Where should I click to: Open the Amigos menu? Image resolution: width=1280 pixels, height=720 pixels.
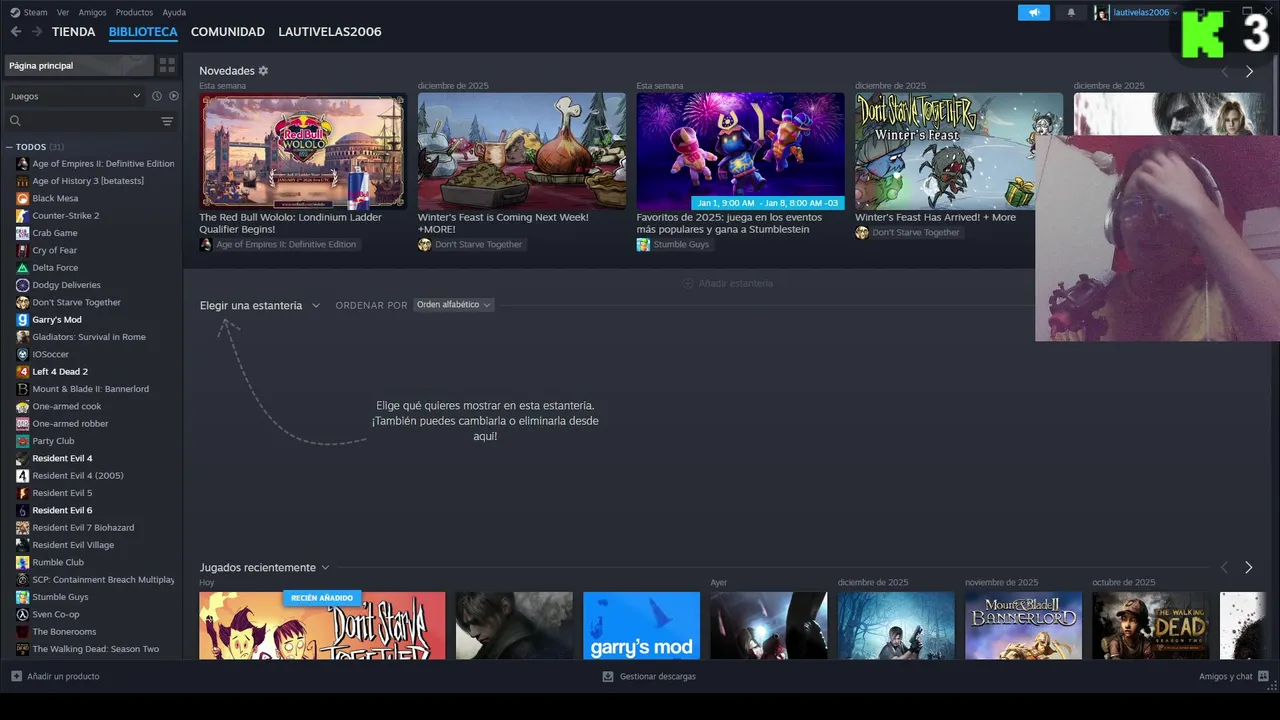pos(92,12)
